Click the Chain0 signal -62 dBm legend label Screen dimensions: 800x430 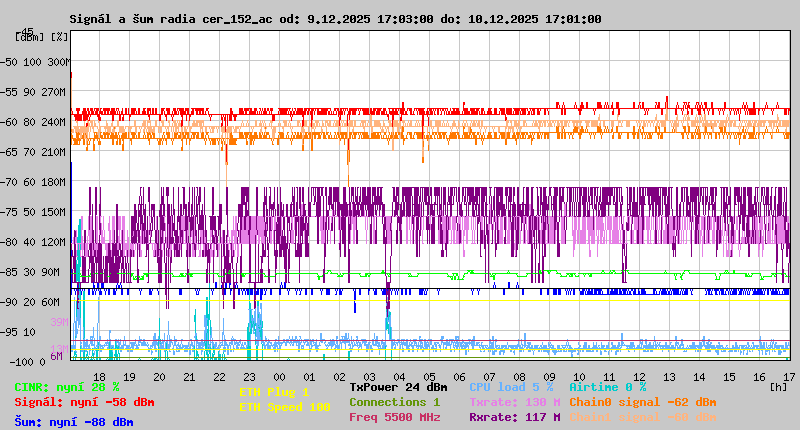642,402
